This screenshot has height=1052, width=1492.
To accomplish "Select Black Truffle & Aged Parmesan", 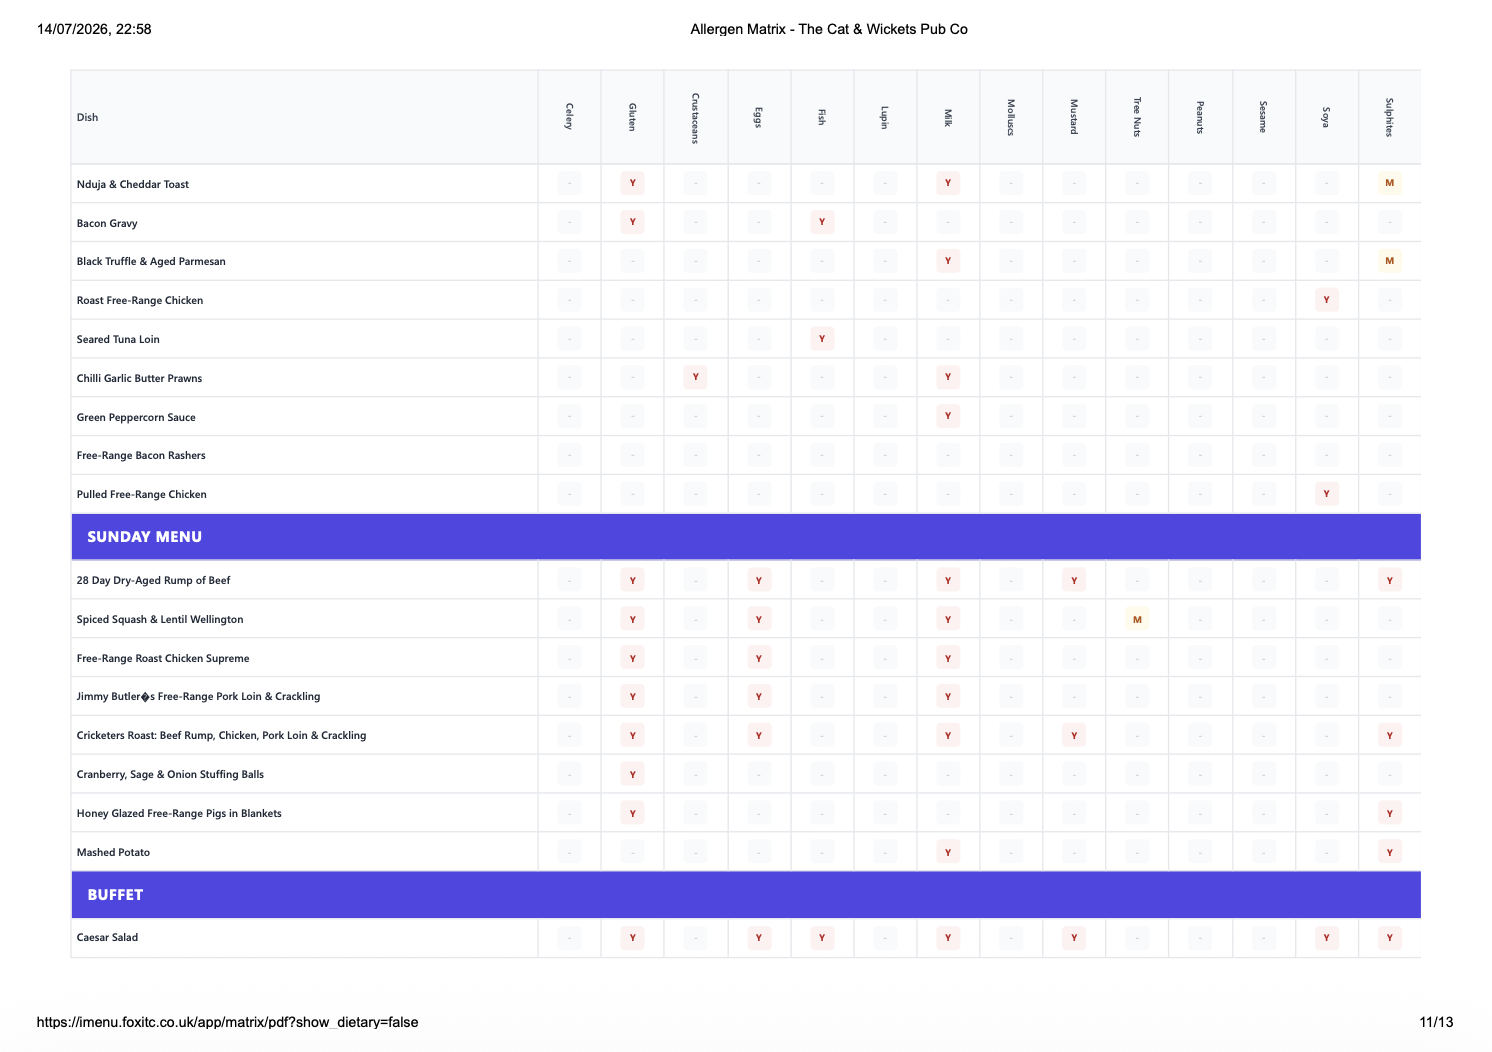I will point(151,261).
